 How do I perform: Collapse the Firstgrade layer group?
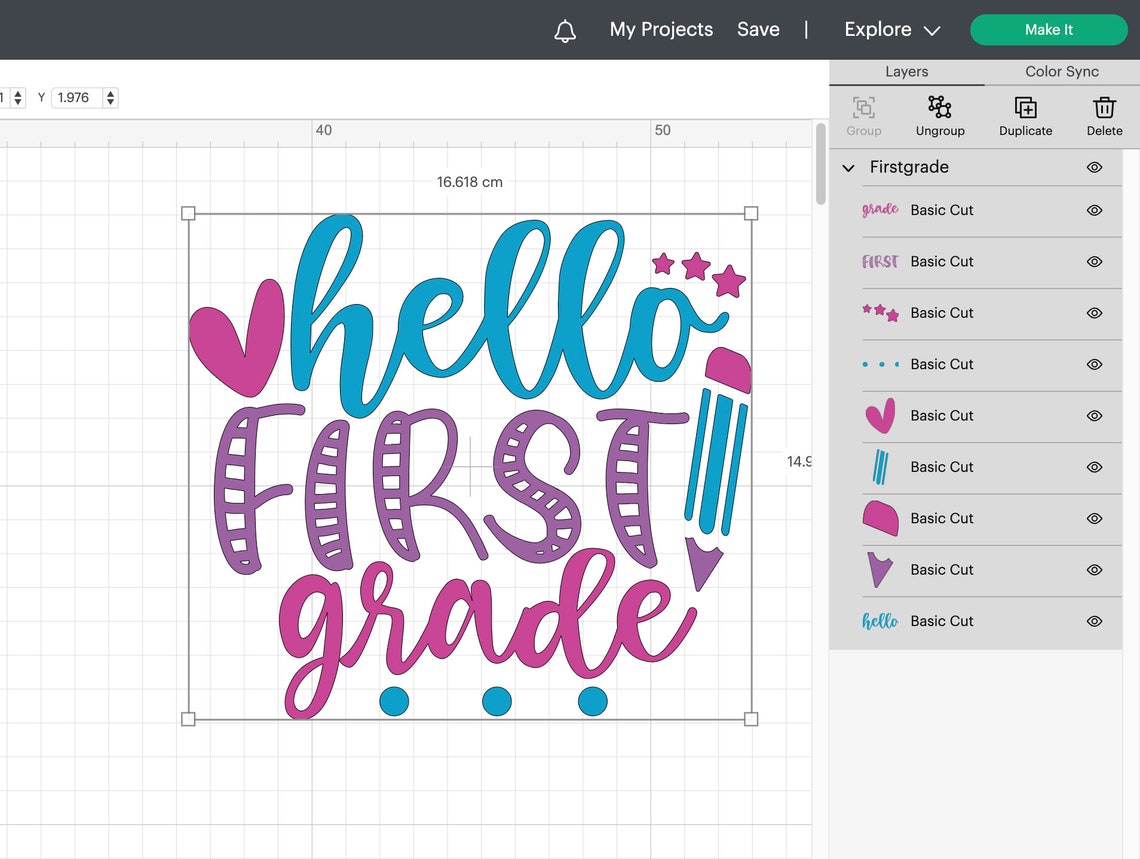pyautogui.click(x=848, y=167)
